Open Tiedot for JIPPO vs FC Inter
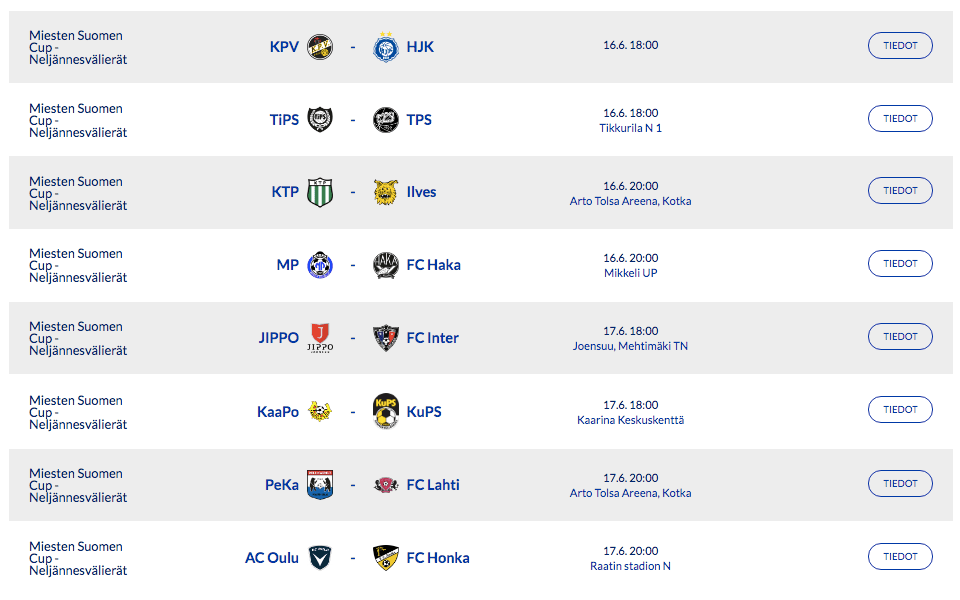 pyautogui.click(x=900, y=337)
